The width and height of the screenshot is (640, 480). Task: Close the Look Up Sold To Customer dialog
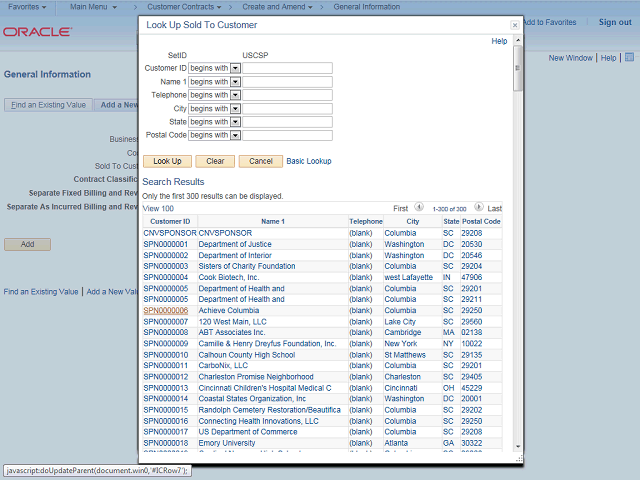click(514, 25)
